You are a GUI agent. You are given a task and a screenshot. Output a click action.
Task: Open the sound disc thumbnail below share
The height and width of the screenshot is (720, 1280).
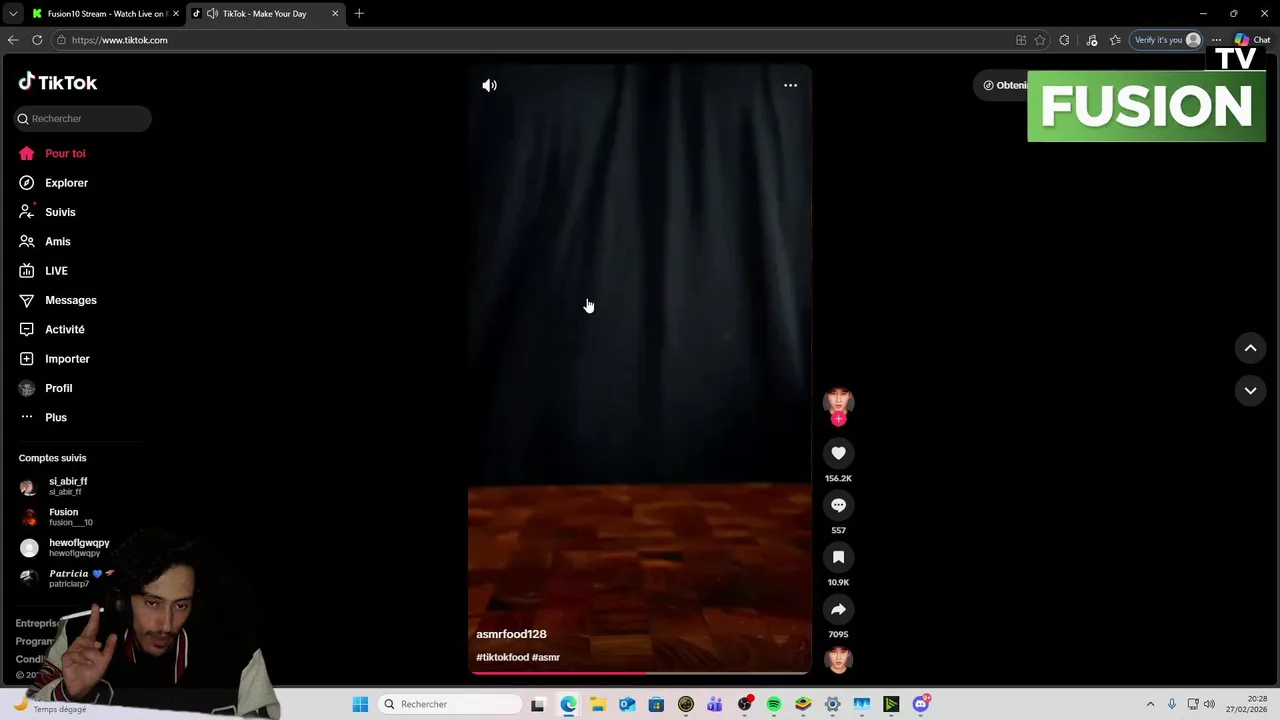coord(838,660)
